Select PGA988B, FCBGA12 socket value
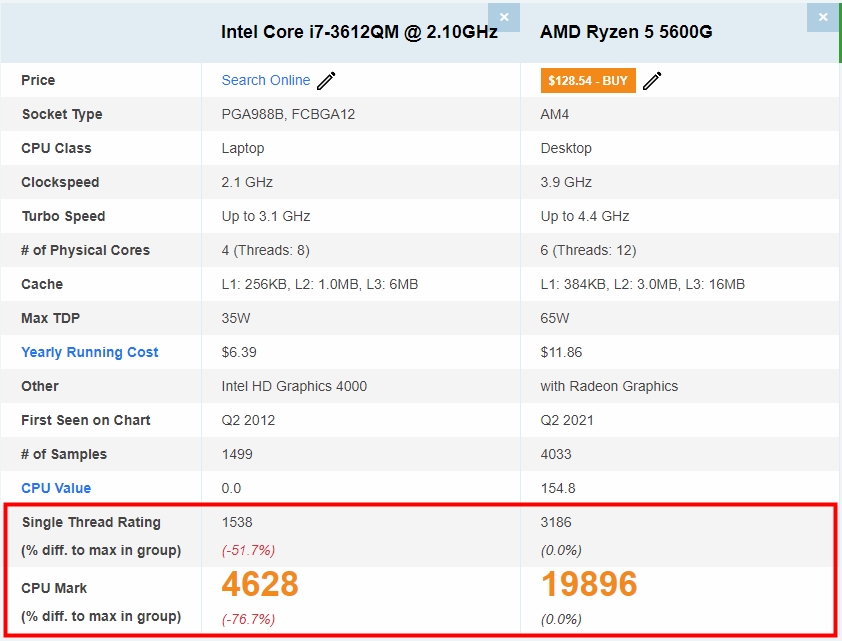 (288, 114)
